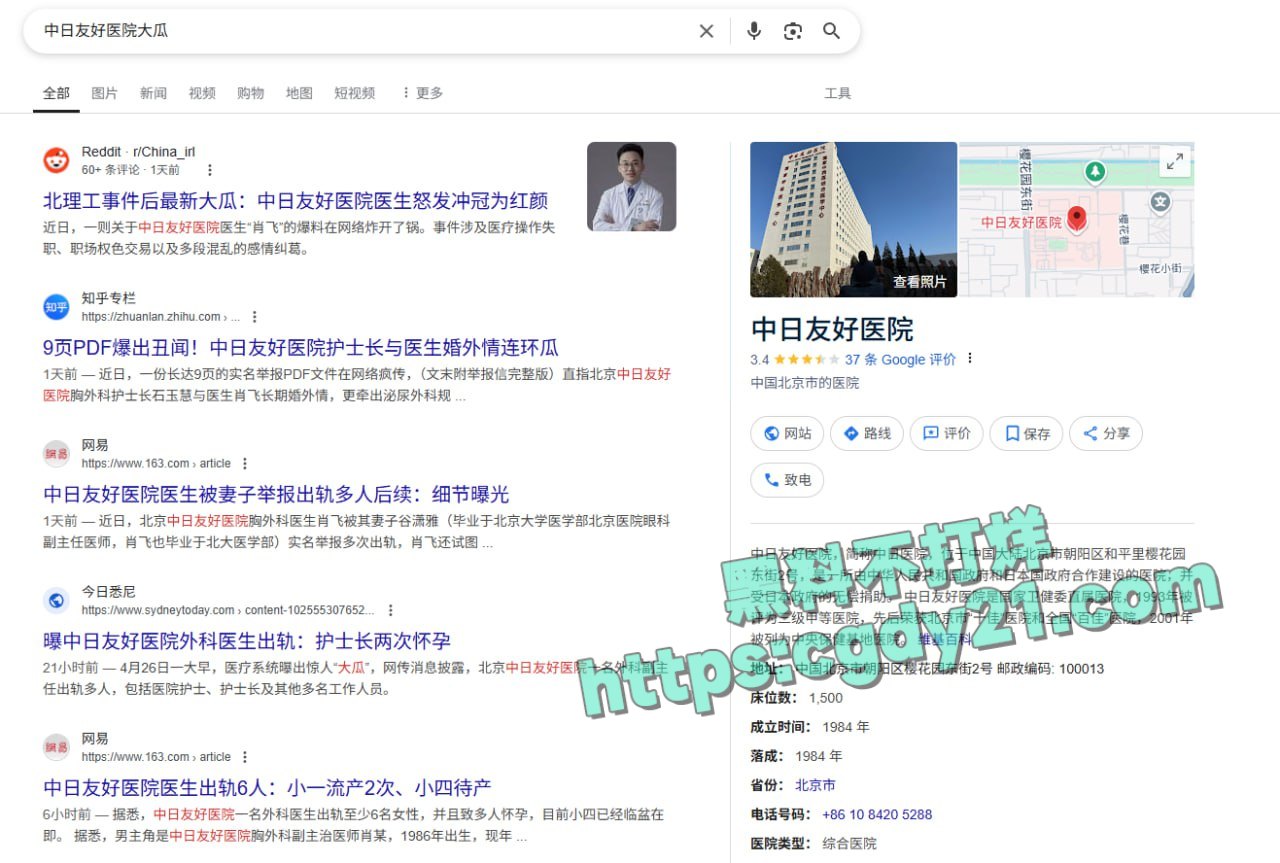This screenshot has width=1280, height=863.
Task: Open the 曝中日友好医院外科医生出轨 article
Action: point(247,641)
